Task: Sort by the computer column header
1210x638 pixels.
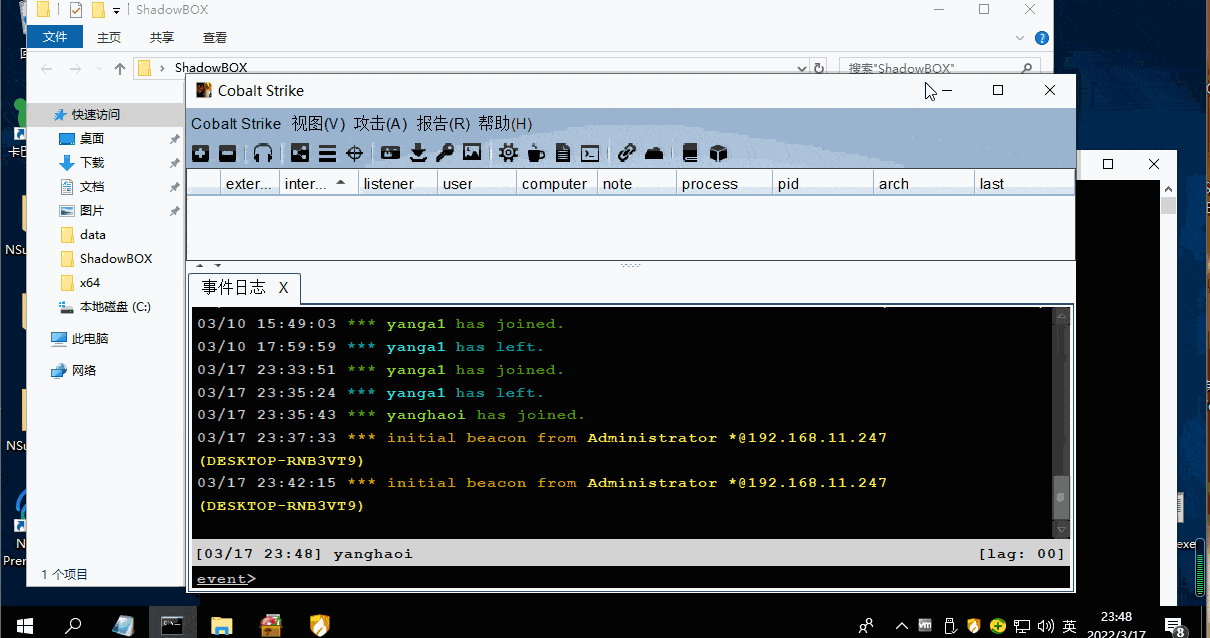Action: tap(557, 184)
